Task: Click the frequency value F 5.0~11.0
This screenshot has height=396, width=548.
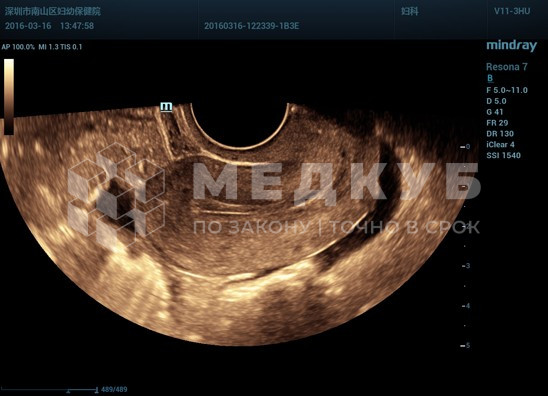Action: (x=507, y=90)
